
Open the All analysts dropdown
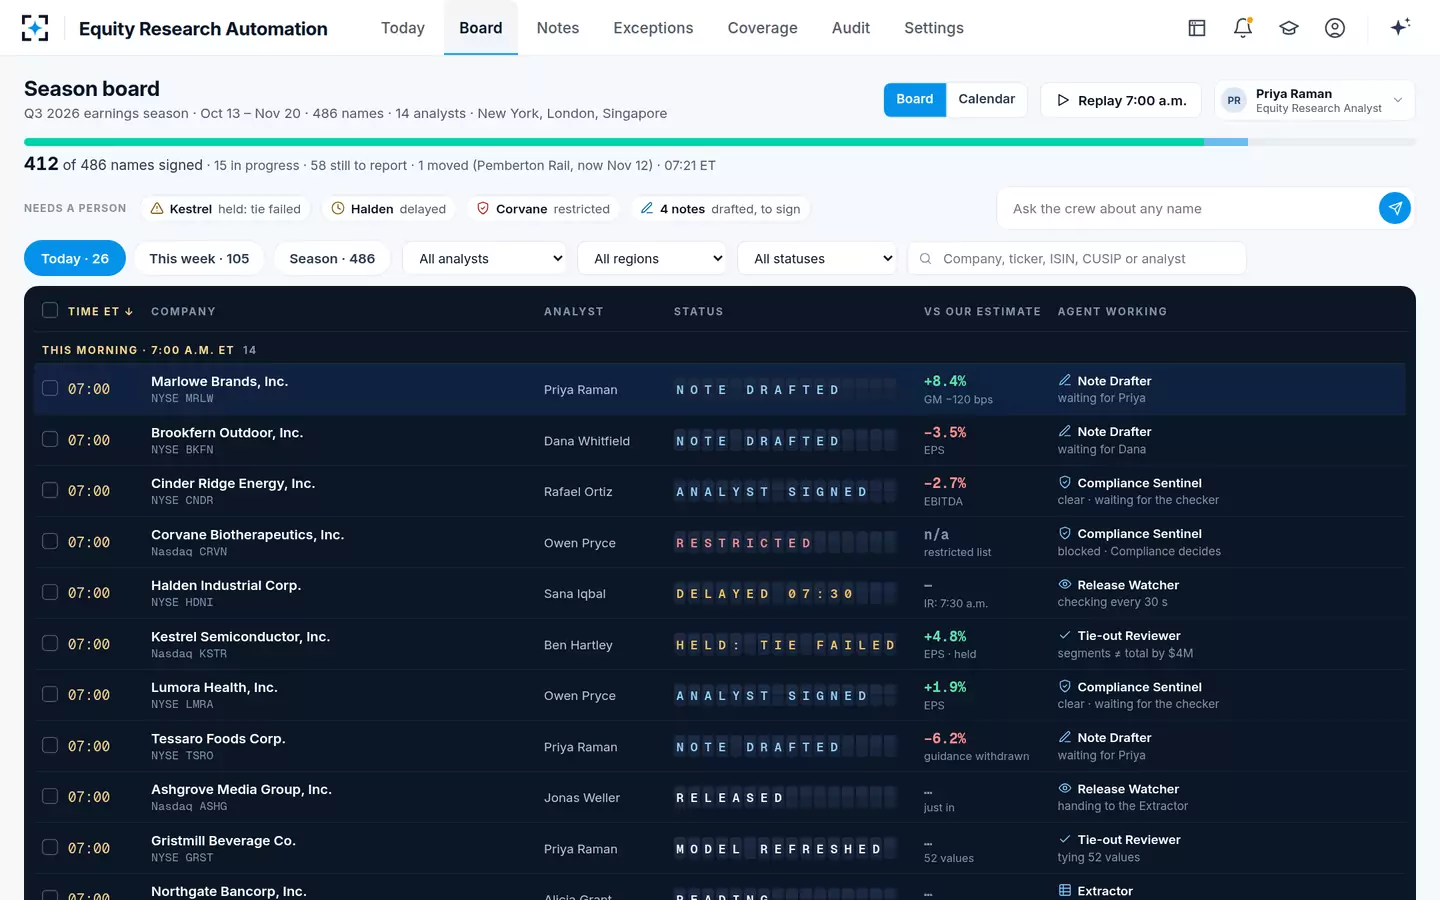pyautogui.click(x=484, y=258)
